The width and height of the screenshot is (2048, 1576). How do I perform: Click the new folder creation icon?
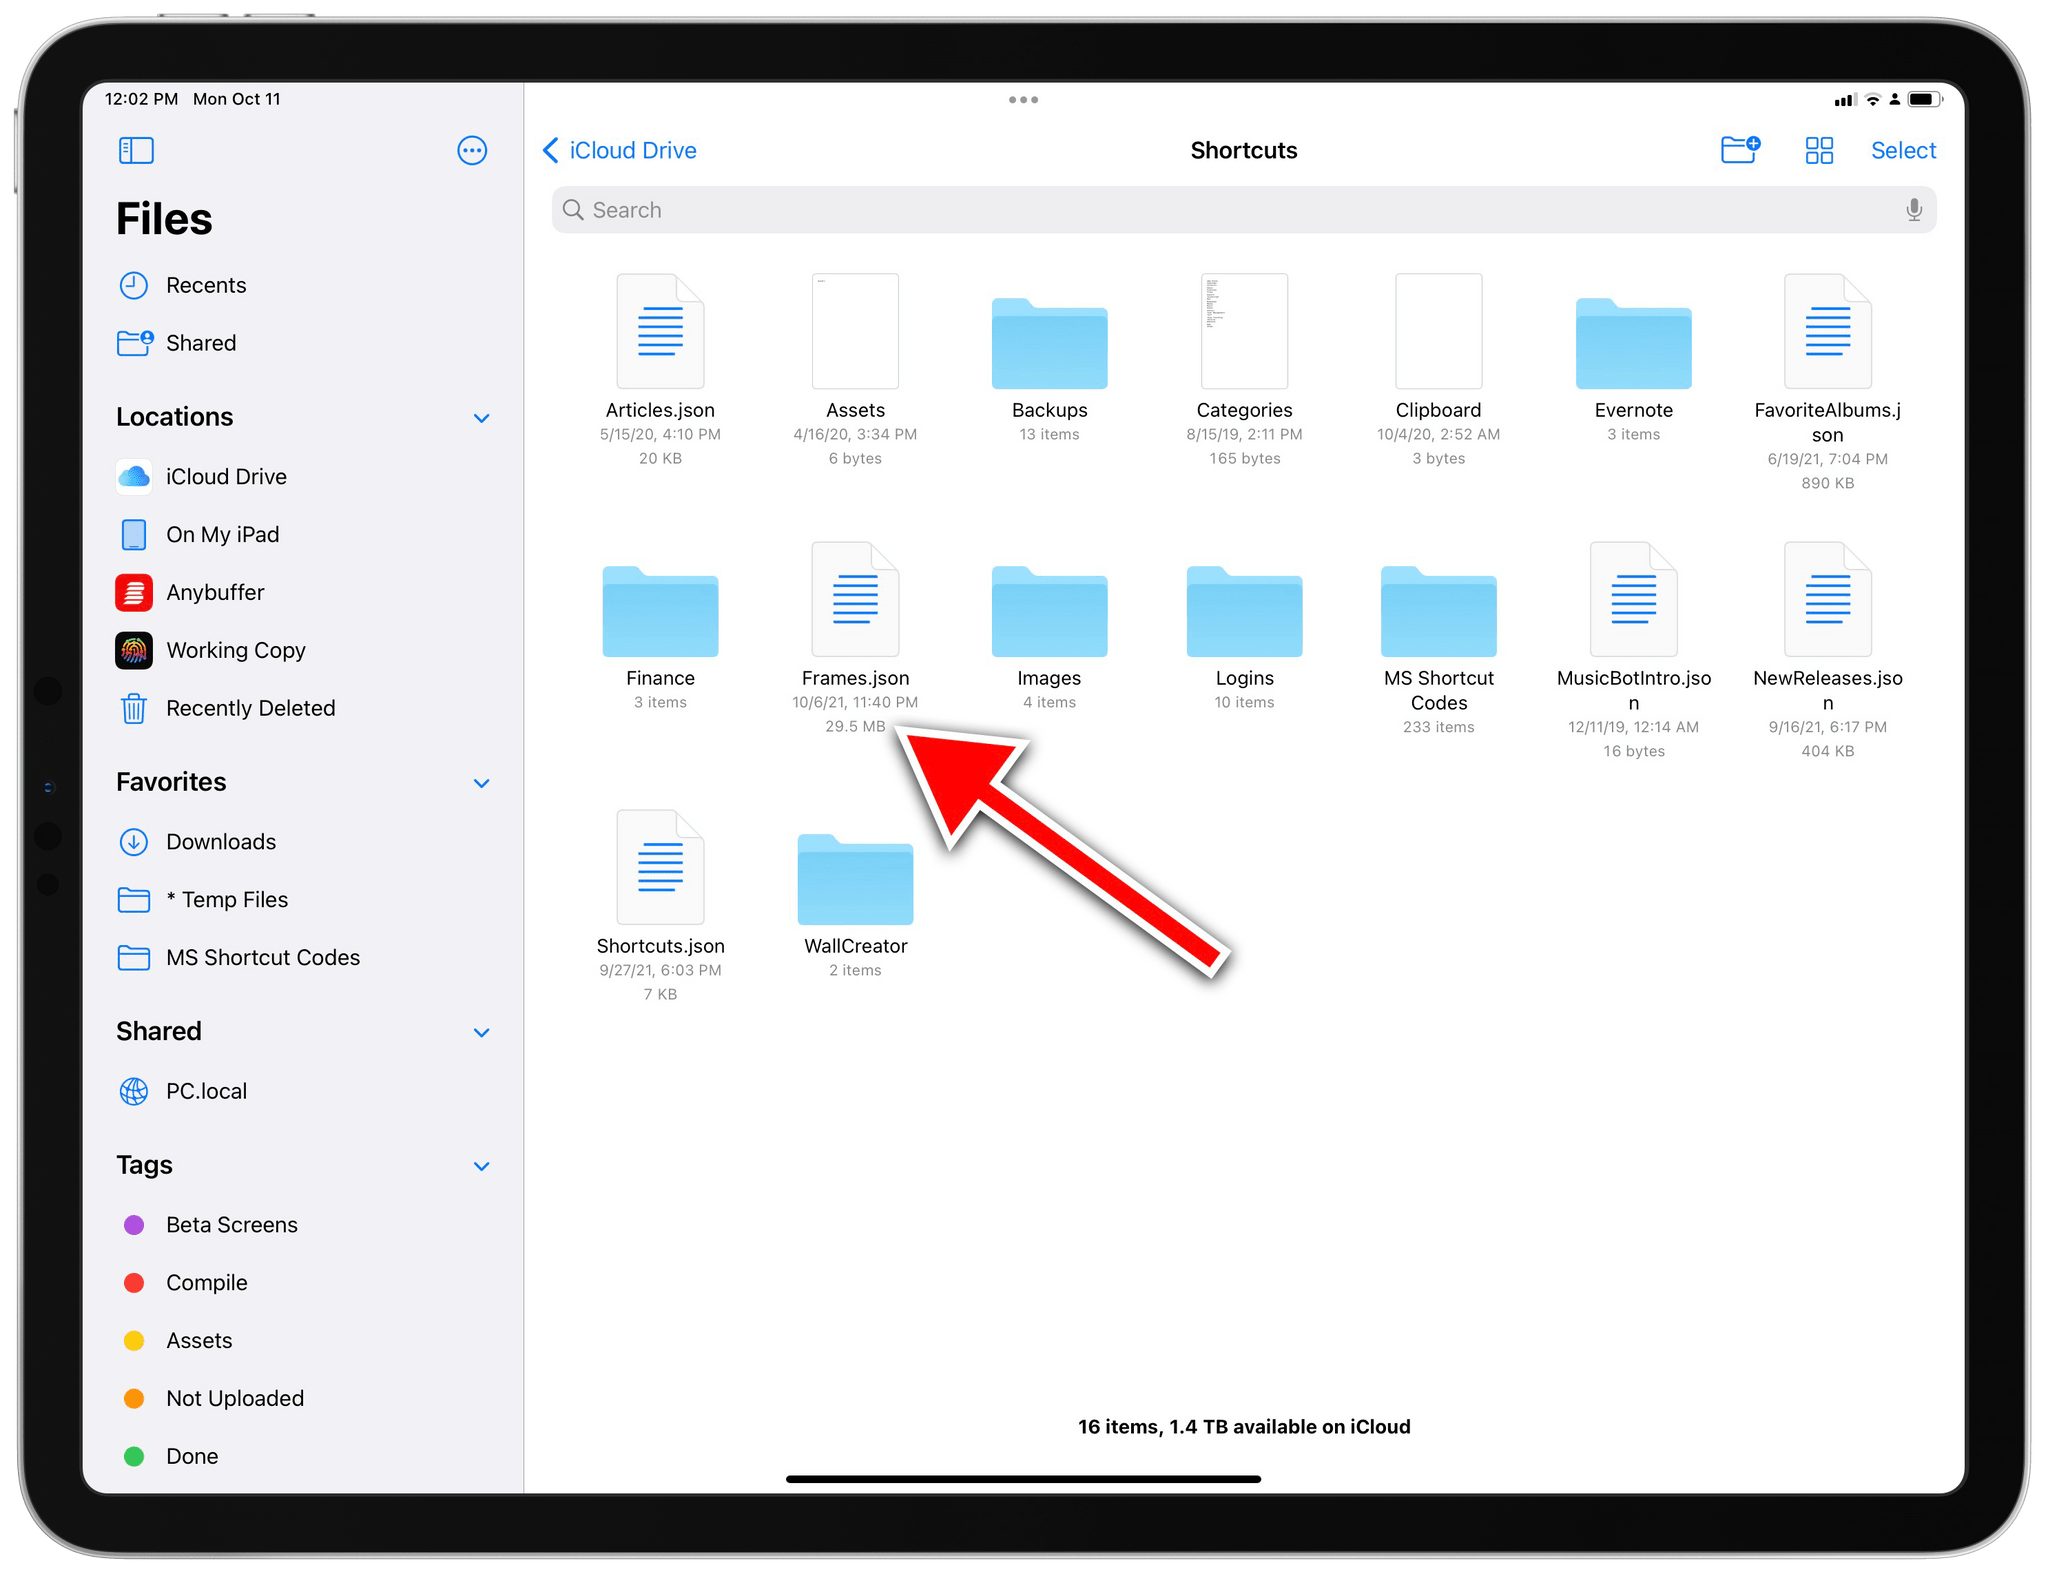[x=1742, y=149]
